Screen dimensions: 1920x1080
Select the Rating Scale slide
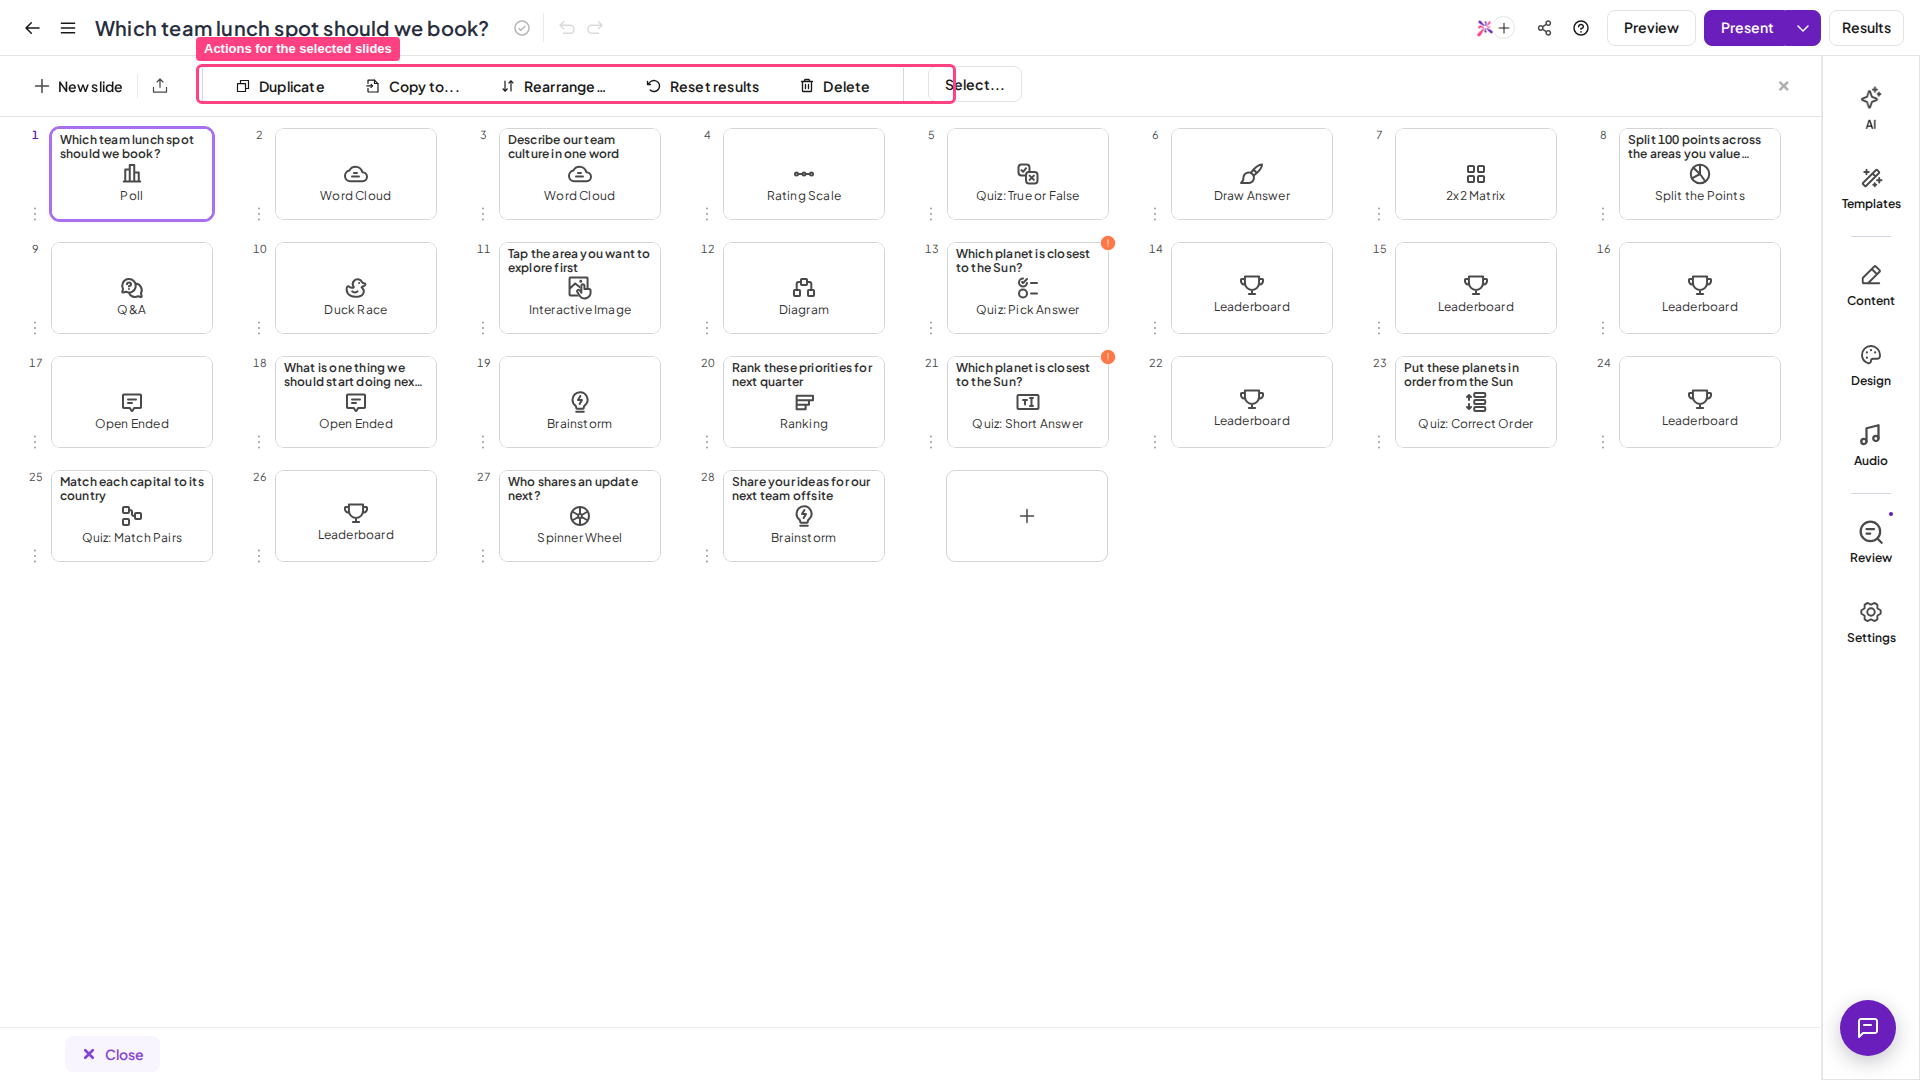point(804,174)
